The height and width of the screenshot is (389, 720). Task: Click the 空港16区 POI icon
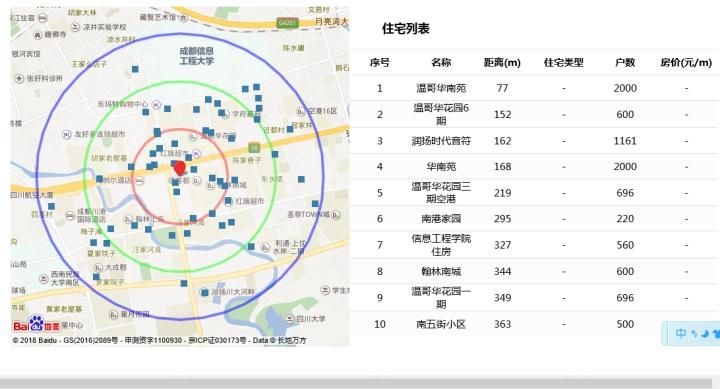(300, 112)
